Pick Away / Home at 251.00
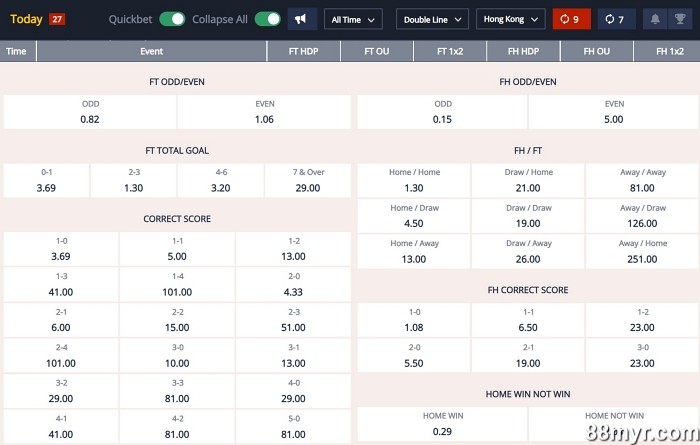700x445 pixels. click(x=642, y=252)
